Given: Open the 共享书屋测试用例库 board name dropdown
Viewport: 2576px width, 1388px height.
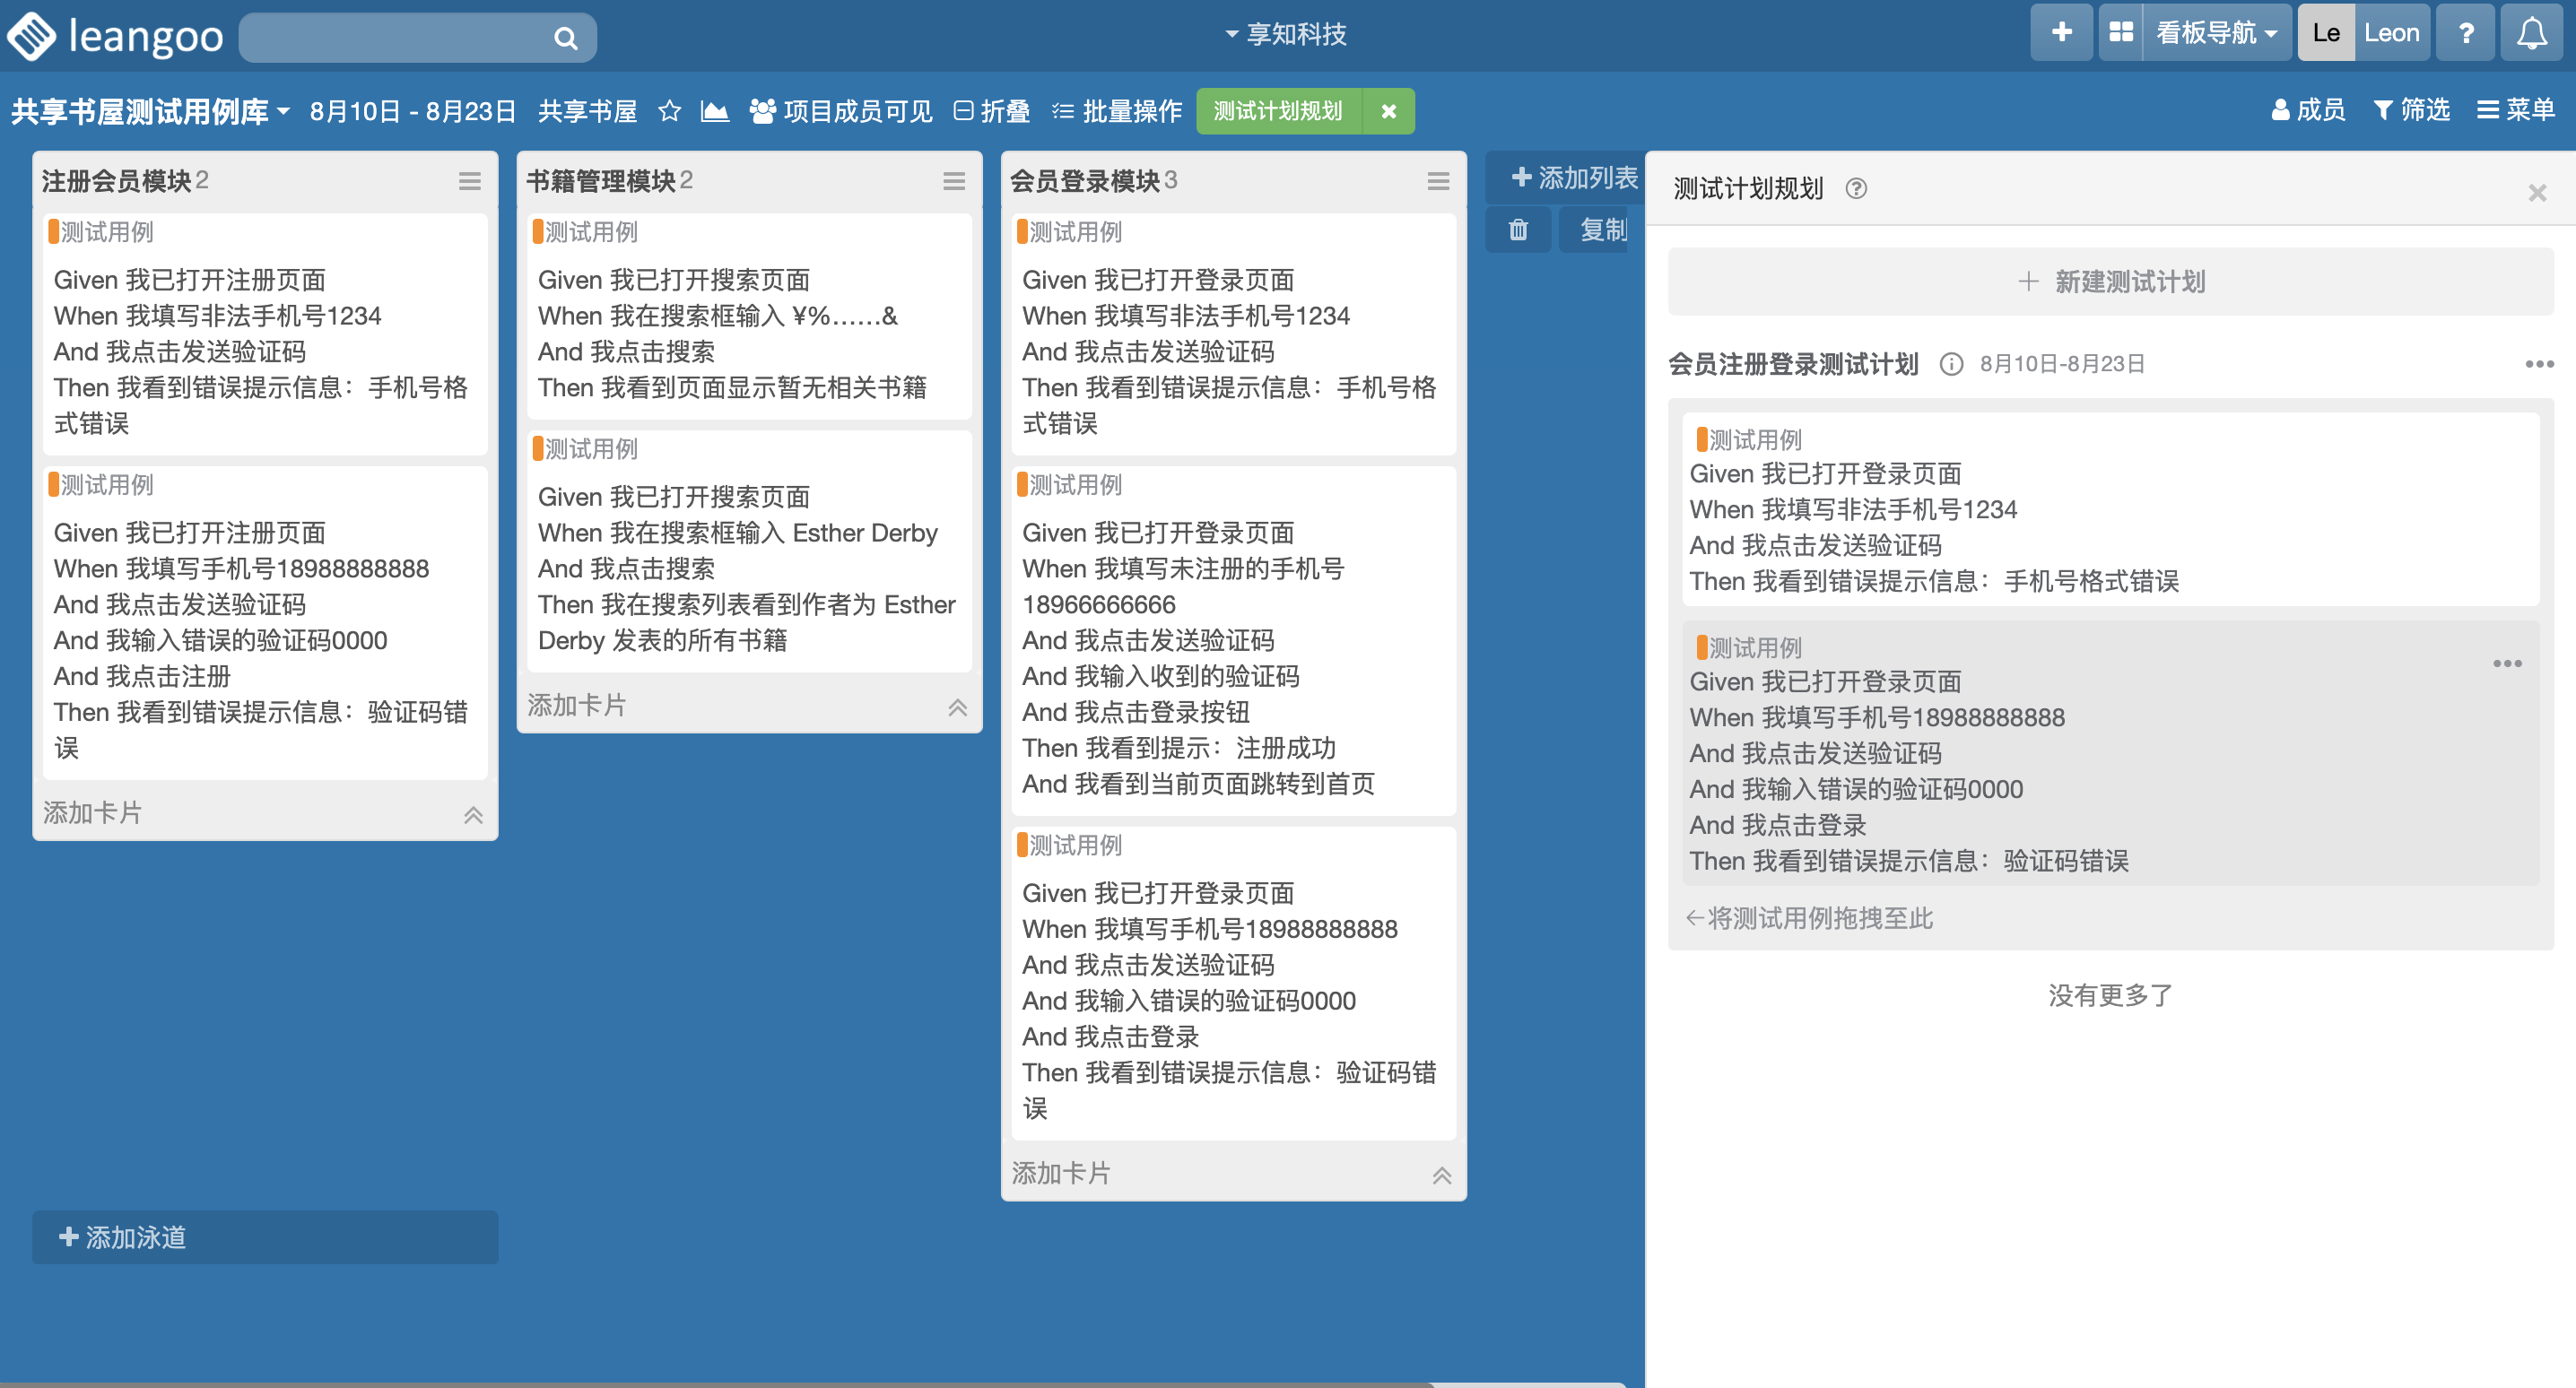Looking at the screenshot, I should click(150, 111).
